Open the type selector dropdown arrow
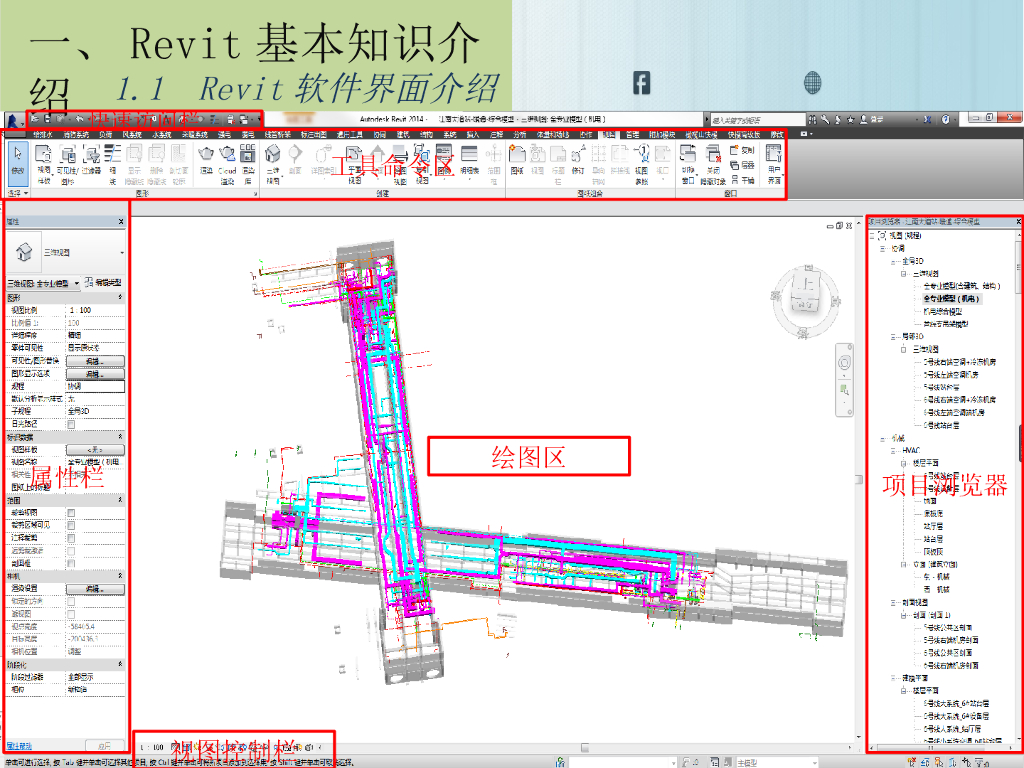Image resolution: width=1024 pixels, height=768 pixels. [x=121, y=253]
